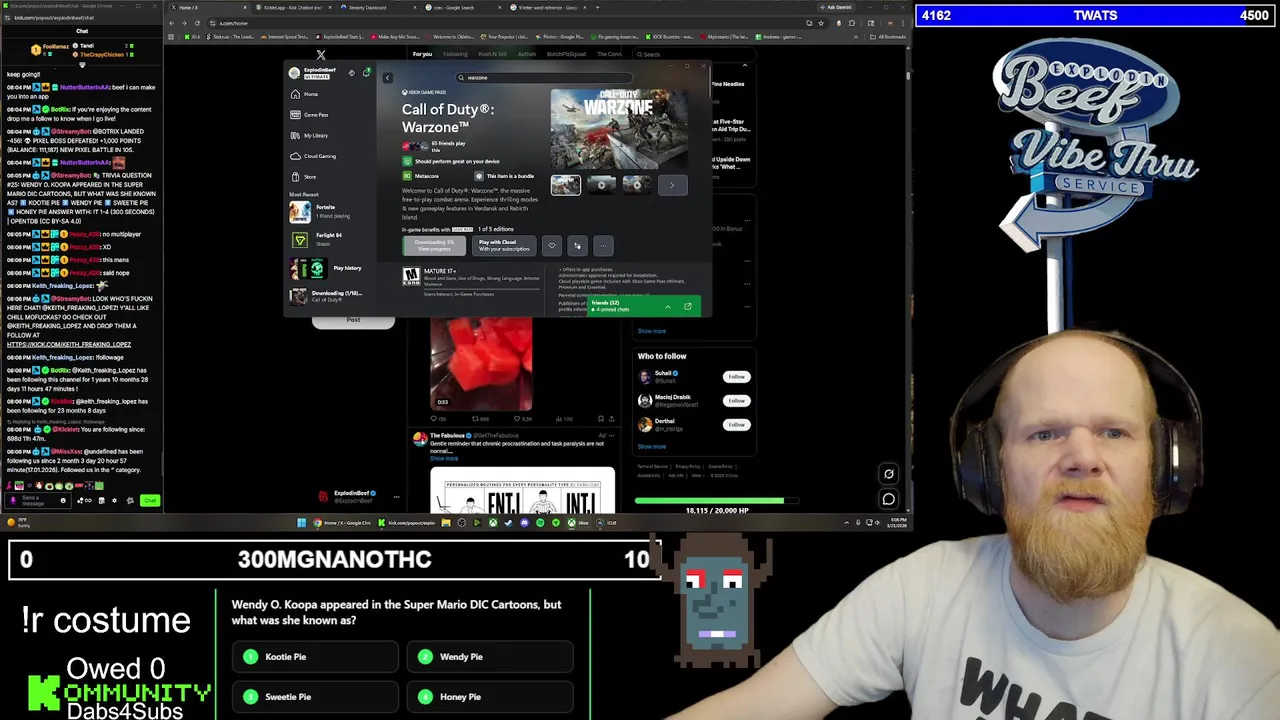This screenshot has height=720, width=1280.
Task: Bookmark this page star icon
Action: [822, 23]
